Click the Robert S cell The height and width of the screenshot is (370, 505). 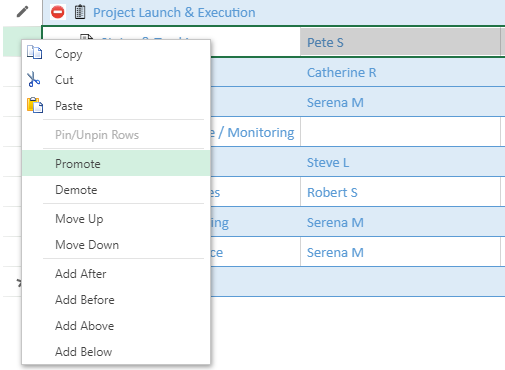click(x=400, y=192)
